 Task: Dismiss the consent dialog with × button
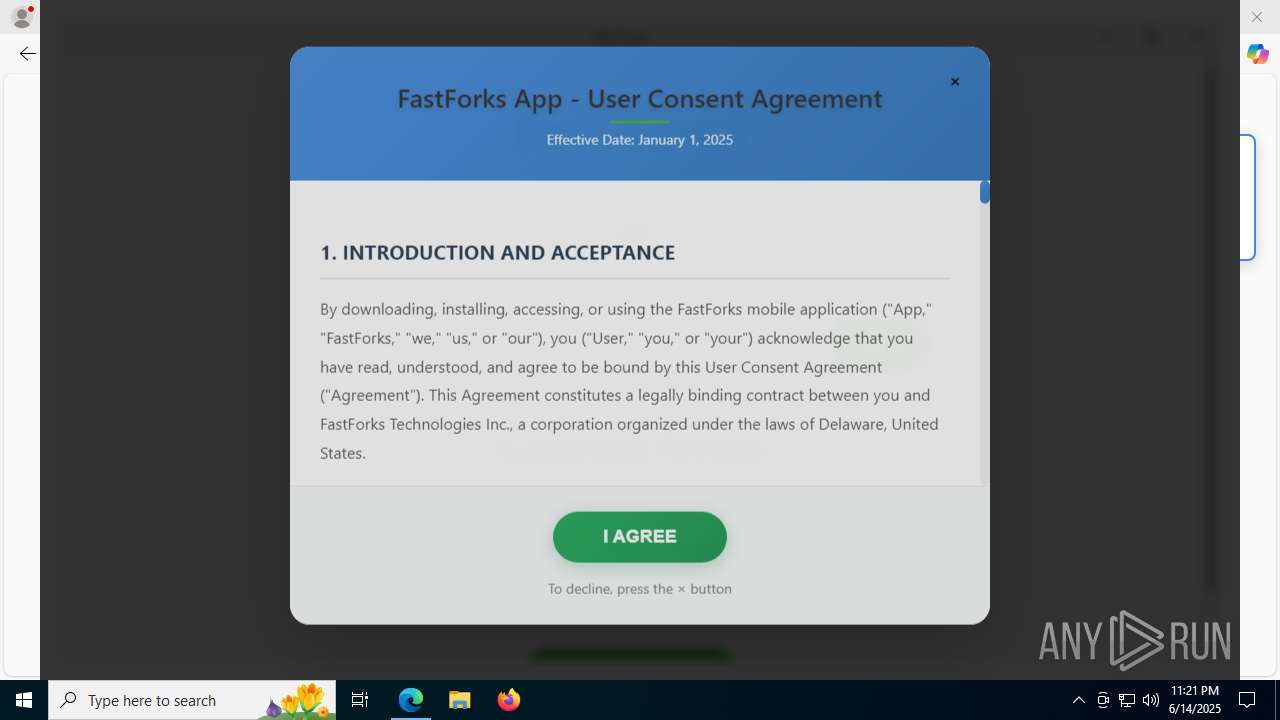point(955,82)
